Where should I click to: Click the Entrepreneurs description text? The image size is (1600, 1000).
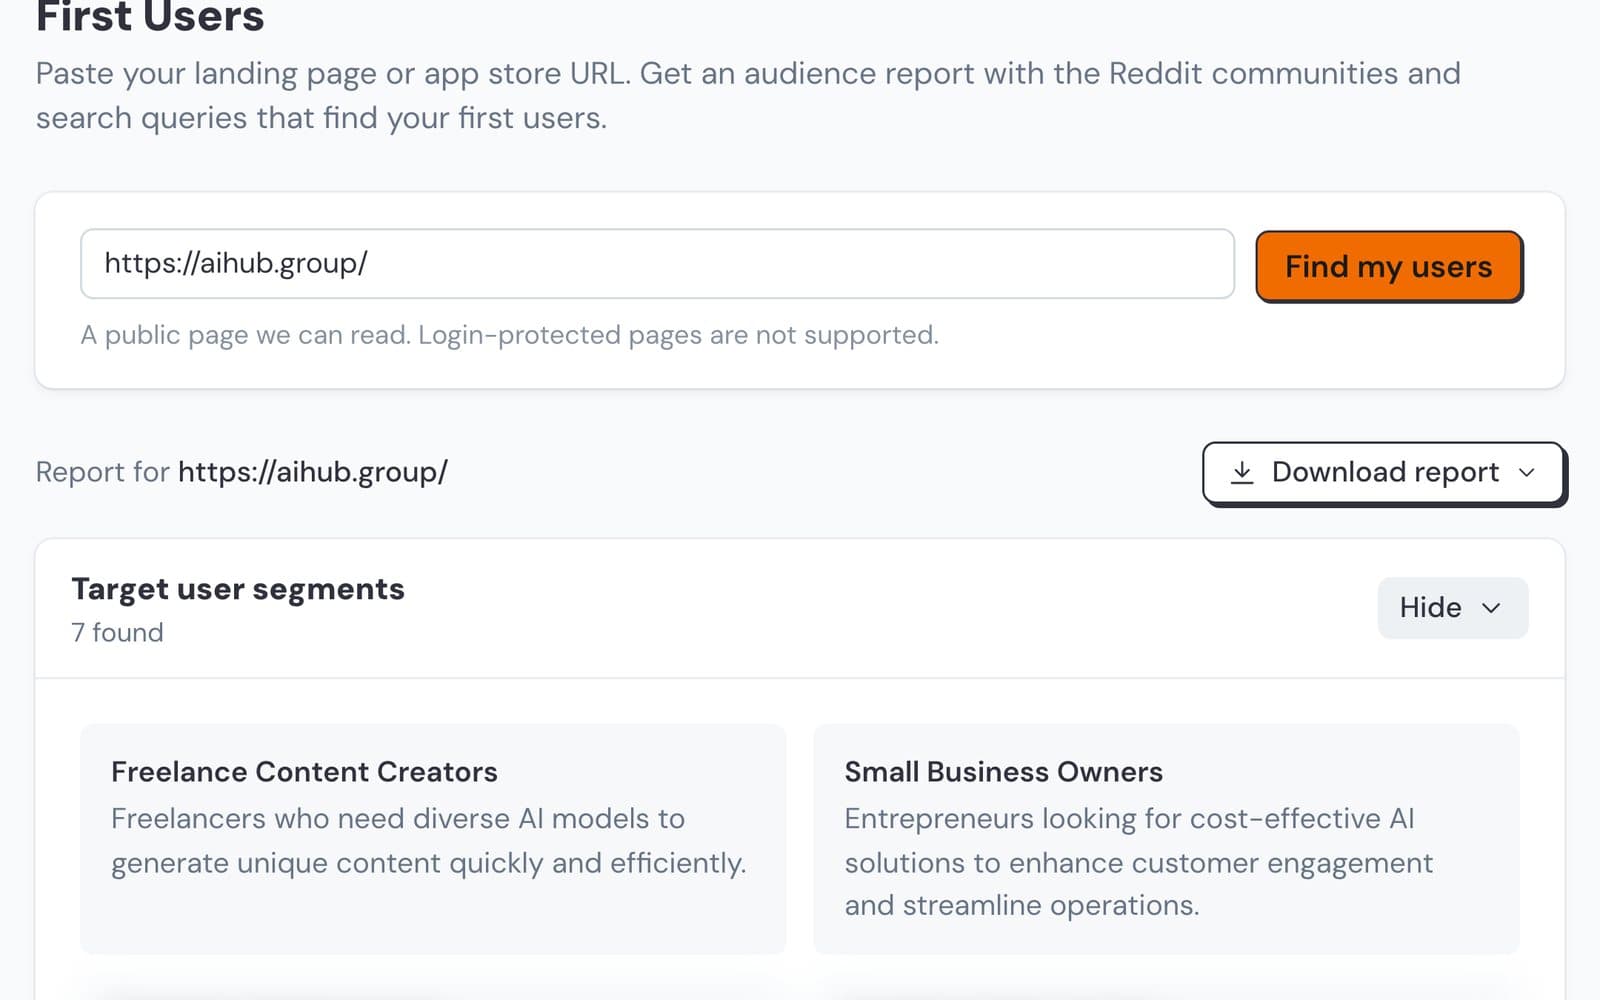(1138, 862)
